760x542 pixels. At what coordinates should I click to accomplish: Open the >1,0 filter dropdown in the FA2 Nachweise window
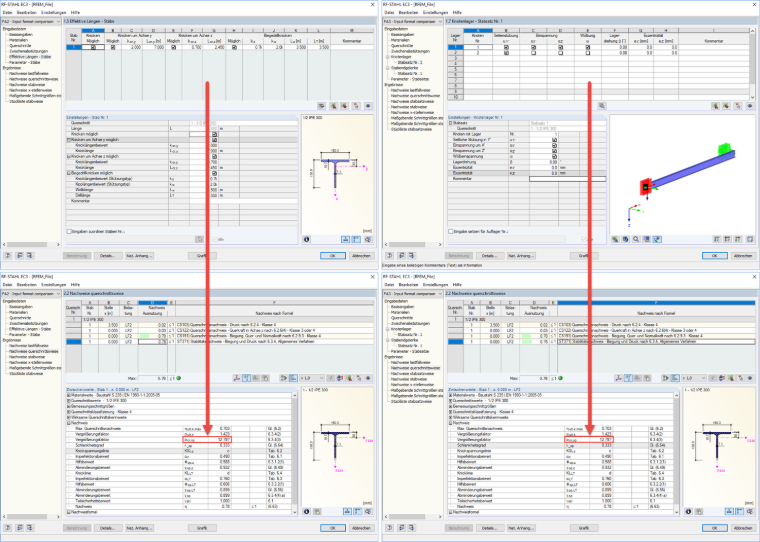tap(320, 378)
